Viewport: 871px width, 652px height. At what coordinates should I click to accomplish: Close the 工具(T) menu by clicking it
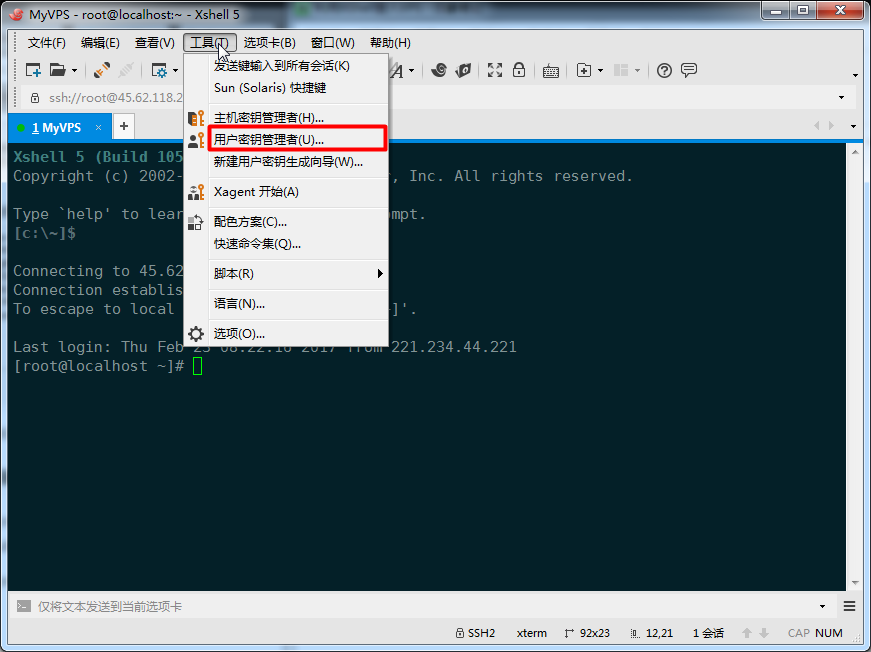[x=209, y=43]
